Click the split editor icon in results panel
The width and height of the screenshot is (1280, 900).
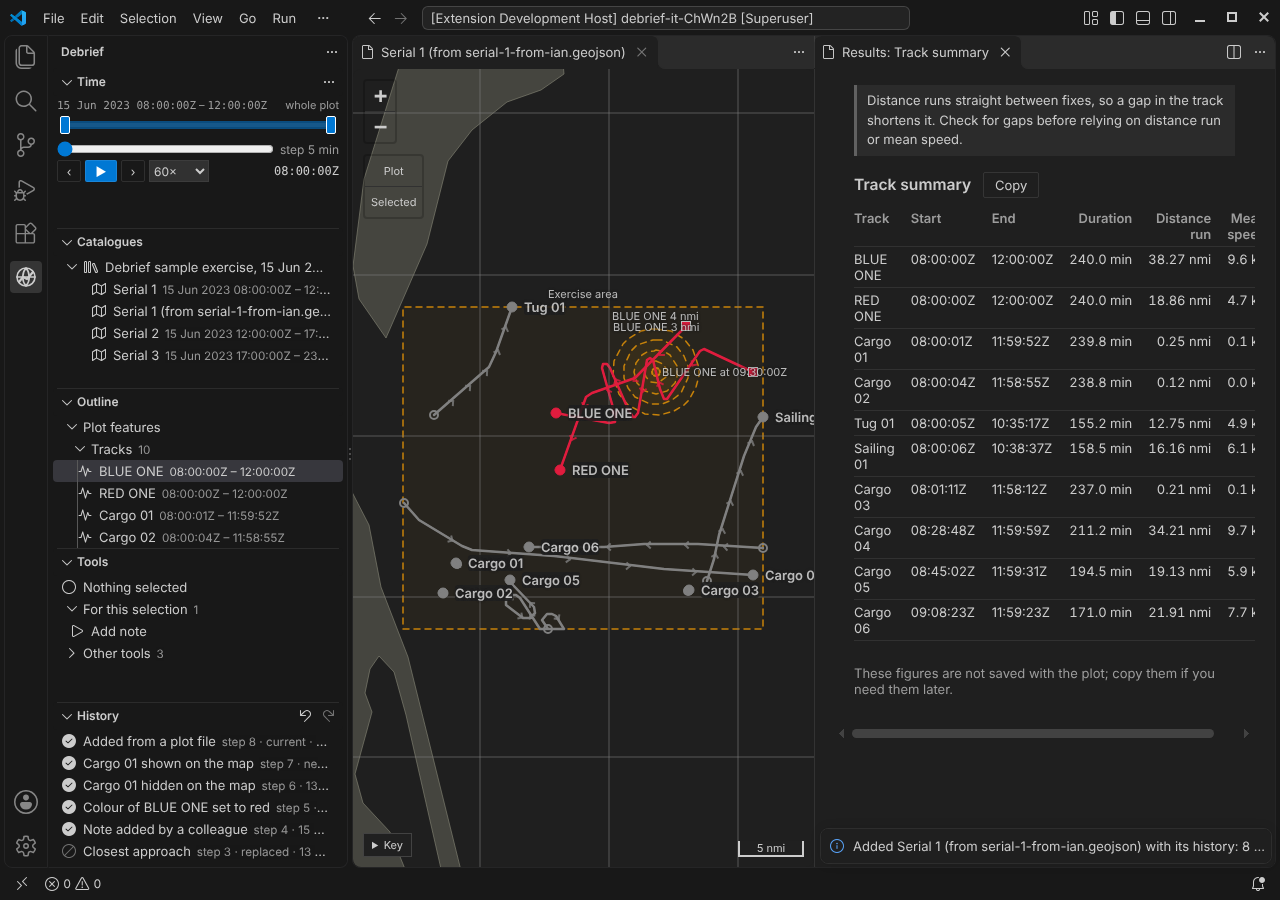(x=1234, y=52)
